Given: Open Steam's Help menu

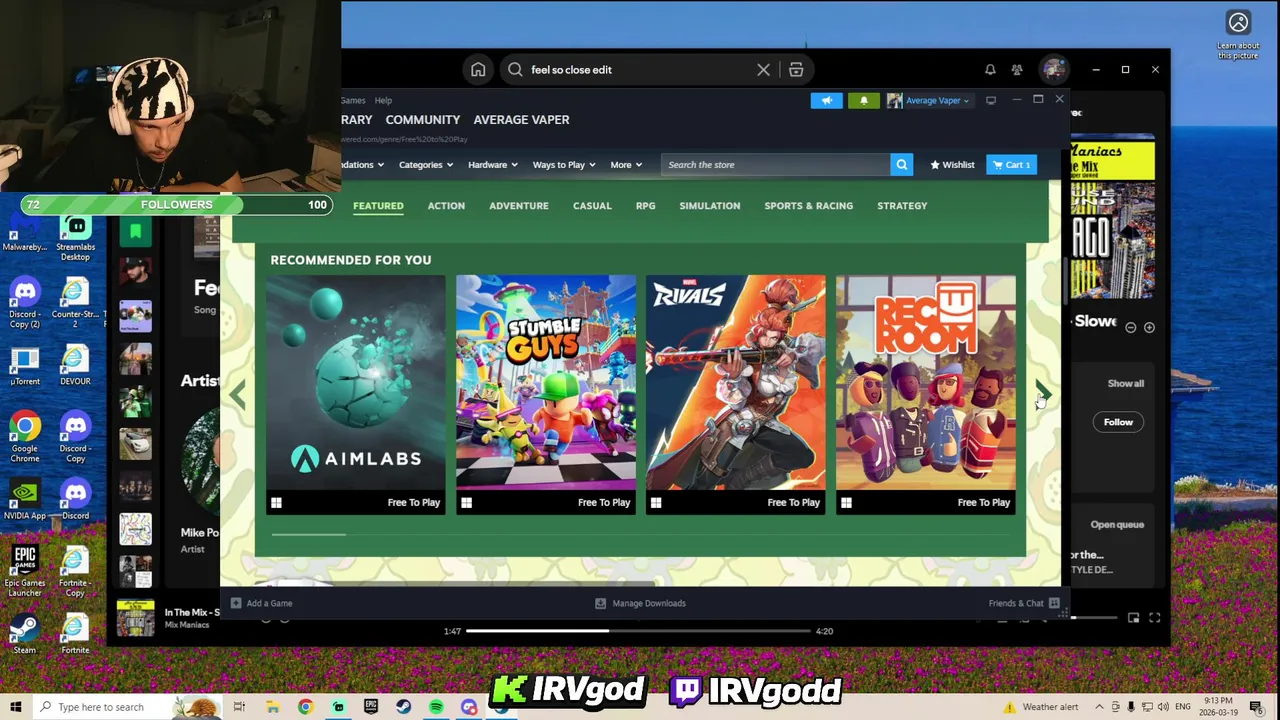Looking at the screenshot, I should pyautogui.click(x=383, y=100).
